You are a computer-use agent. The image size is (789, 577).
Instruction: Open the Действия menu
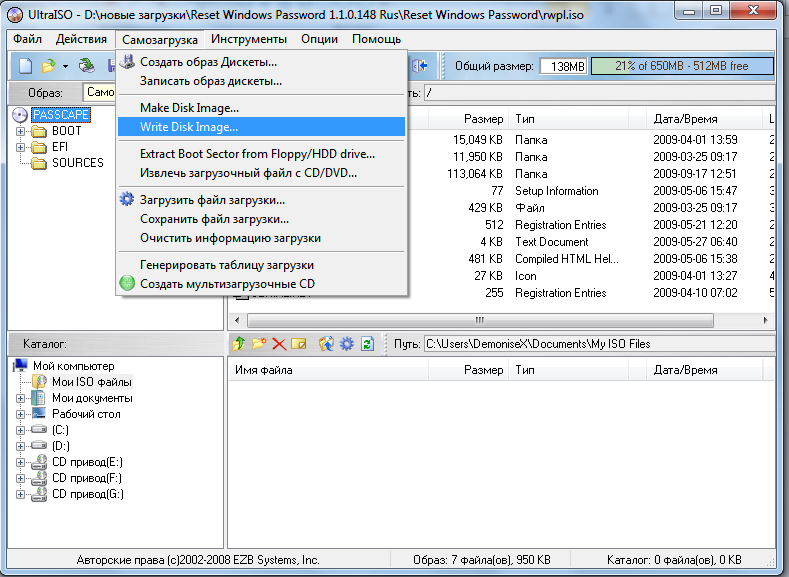82,39
